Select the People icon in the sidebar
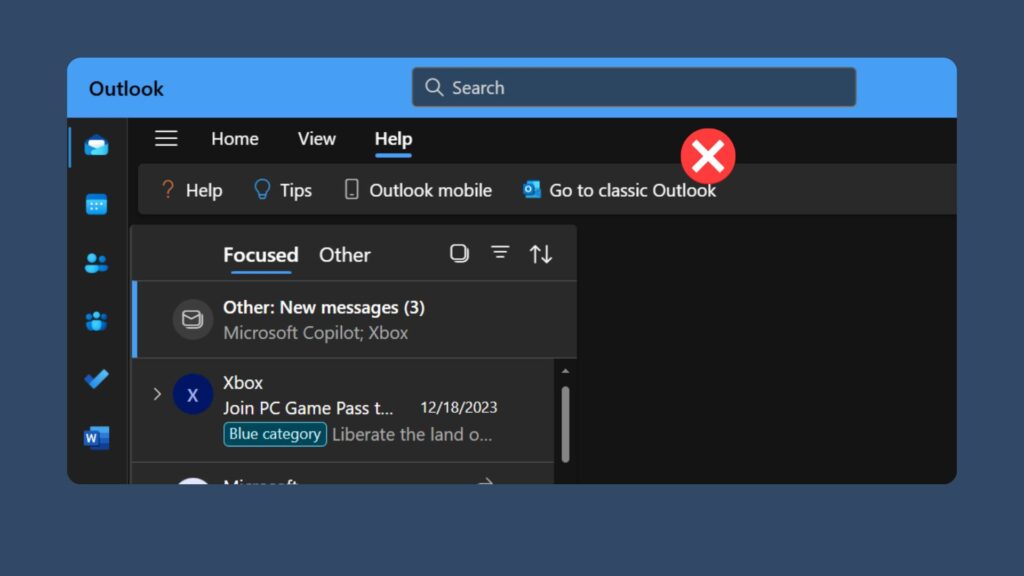The image size is (1024, 576). pos(96,262)
